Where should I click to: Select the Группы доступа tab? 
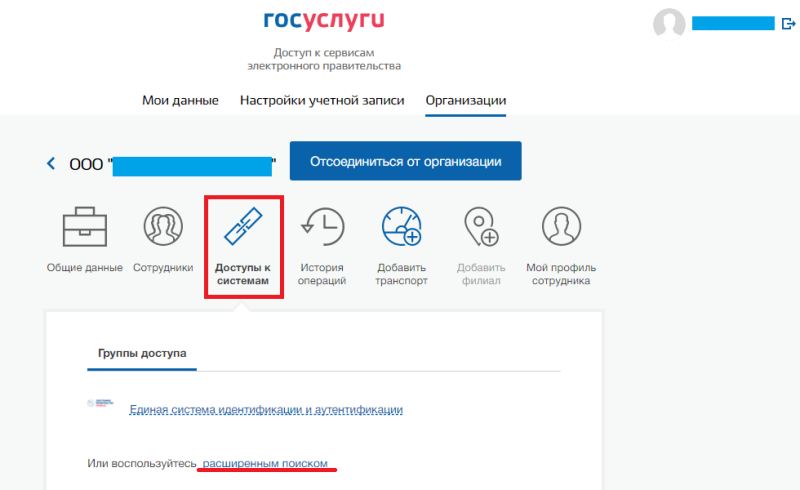(x=142, y=353)
